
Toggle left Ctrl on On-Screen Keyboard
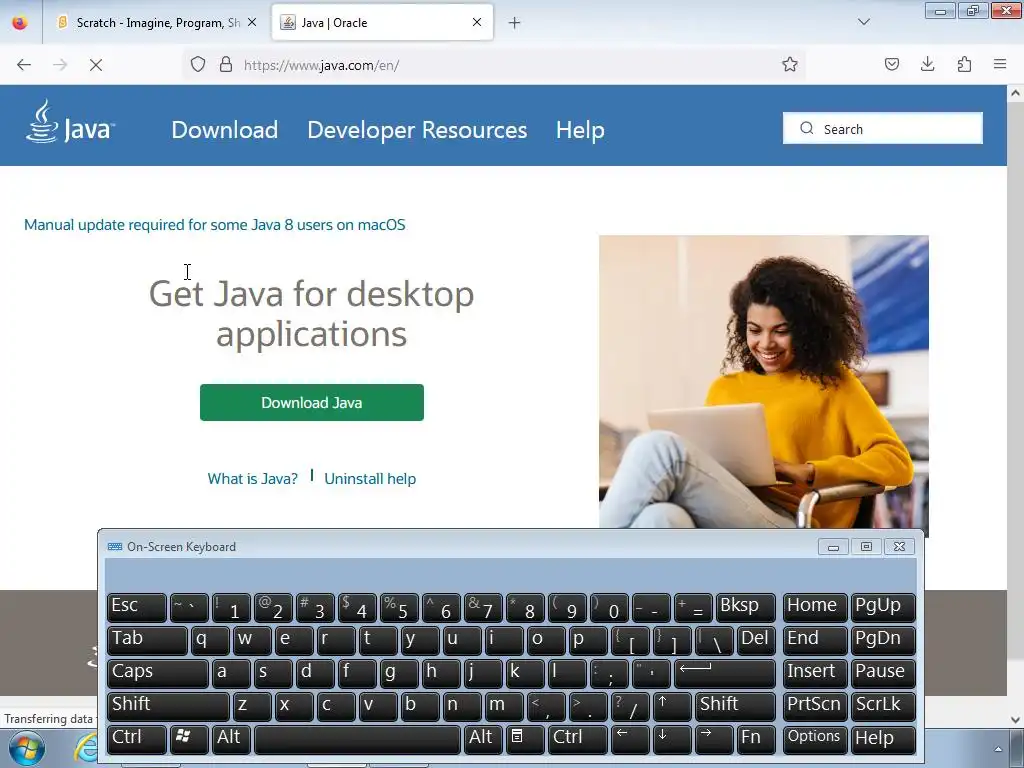[x=136, y=739]
